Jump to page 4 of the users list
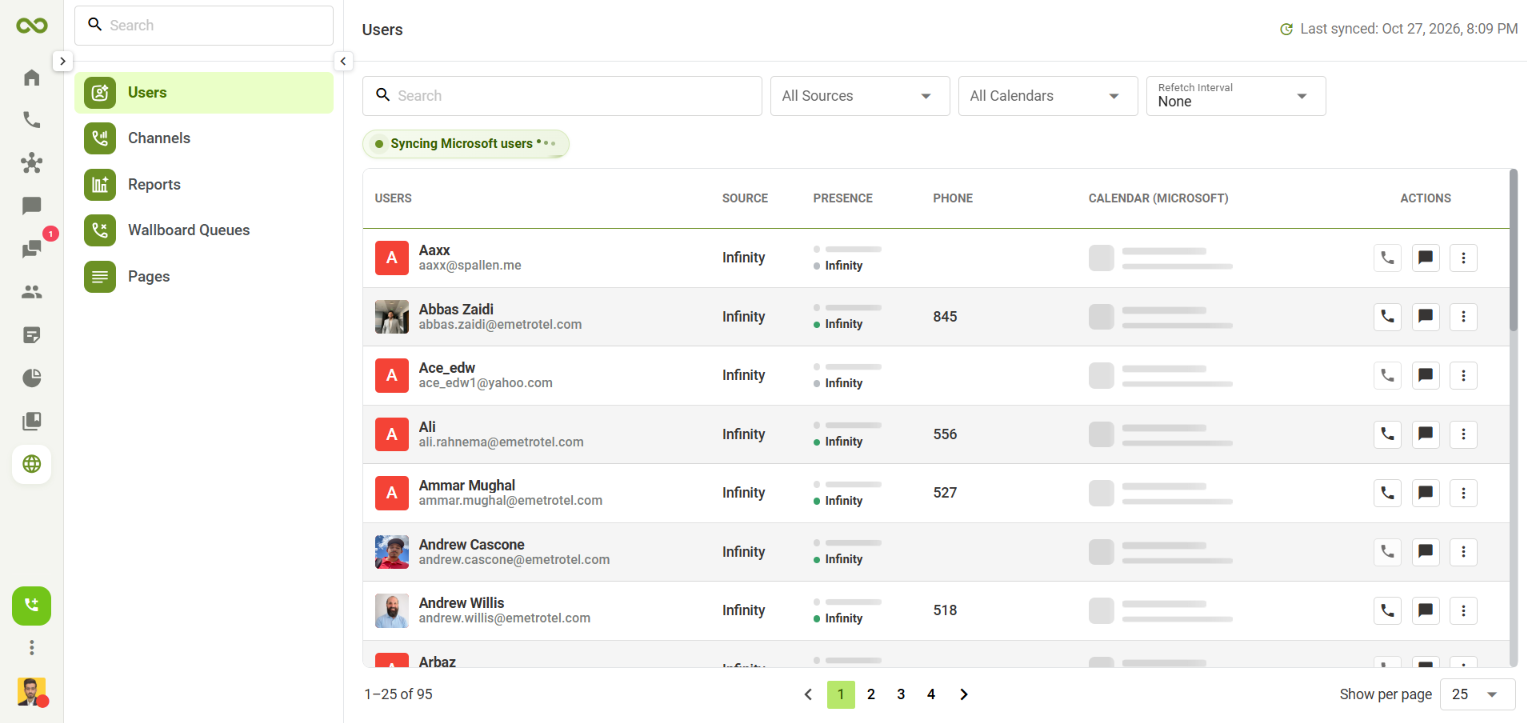 coord(931,694)
